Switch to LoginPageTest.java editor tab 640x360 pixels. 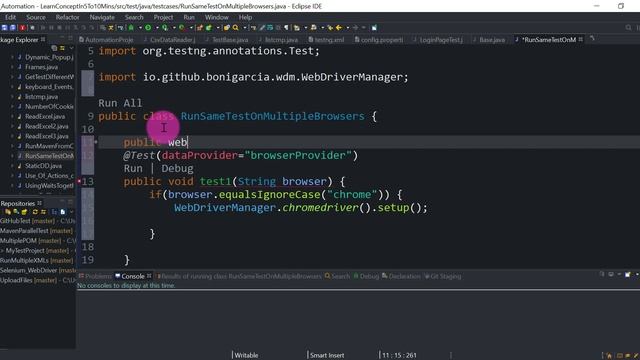pyautogui.click(x=438, y=40)
